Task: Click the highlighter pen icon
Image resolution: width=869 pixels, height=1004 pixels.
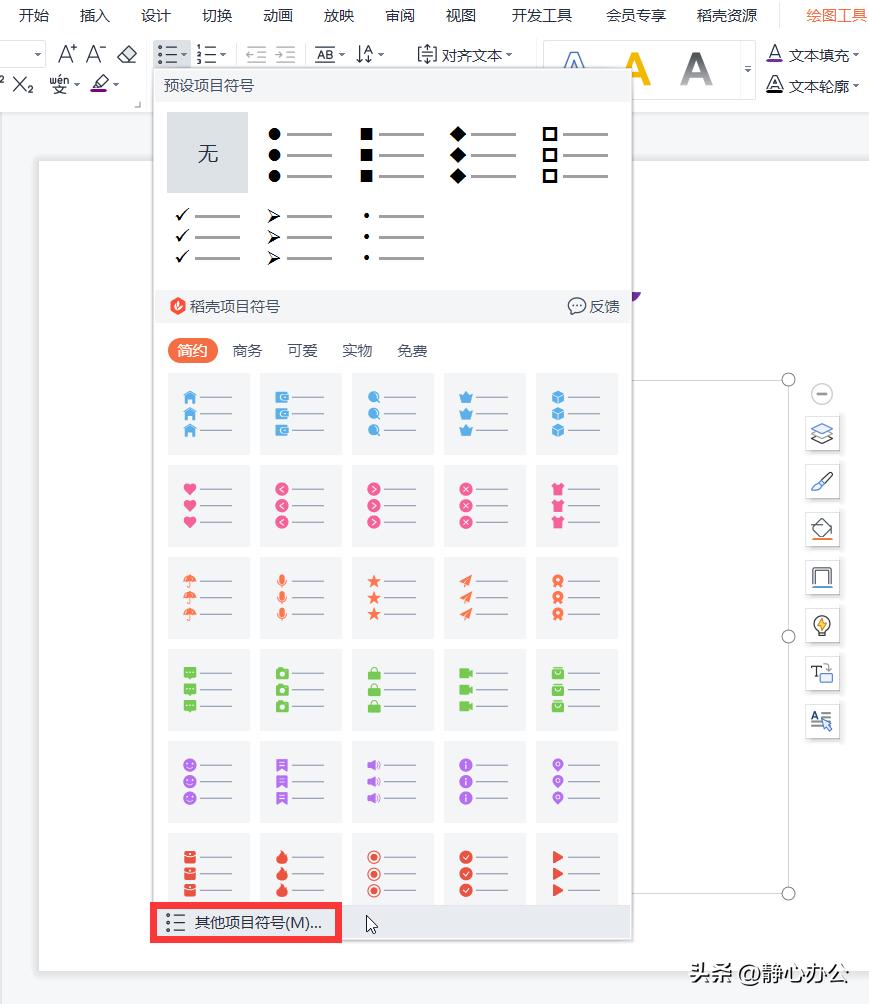Action: pyautogui.click(x=100, y=84)
